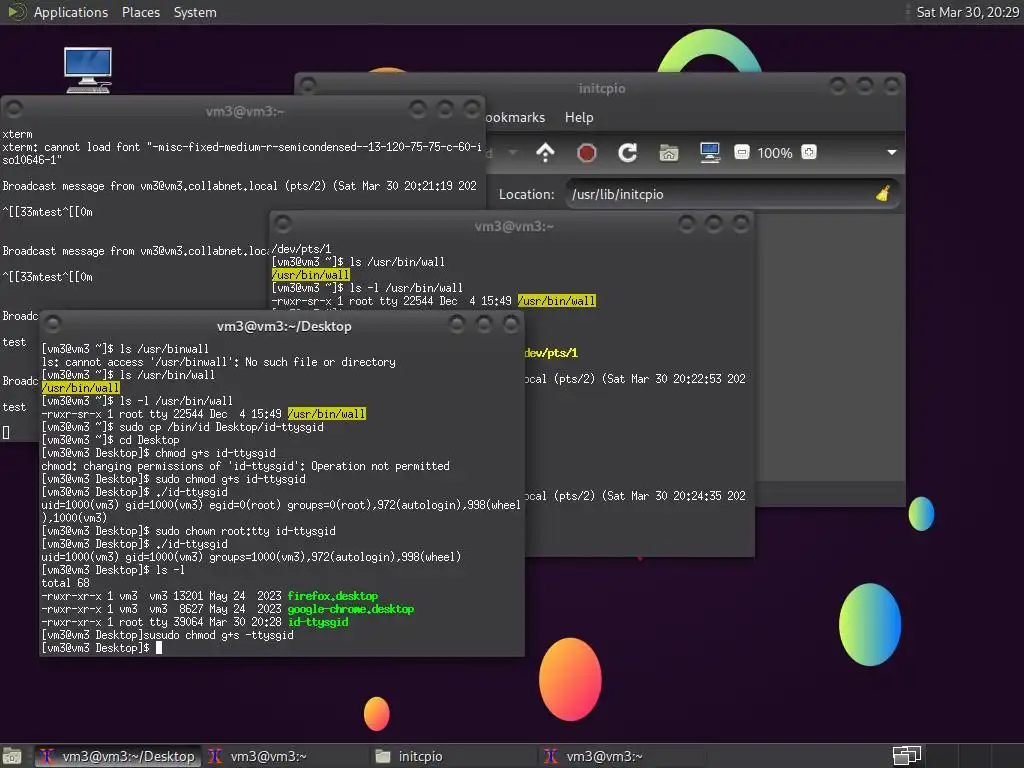The image size is (1024, 768).
Task: Clear the location field with broom icon
Action: pyautogui.click(x=883, y=194)
